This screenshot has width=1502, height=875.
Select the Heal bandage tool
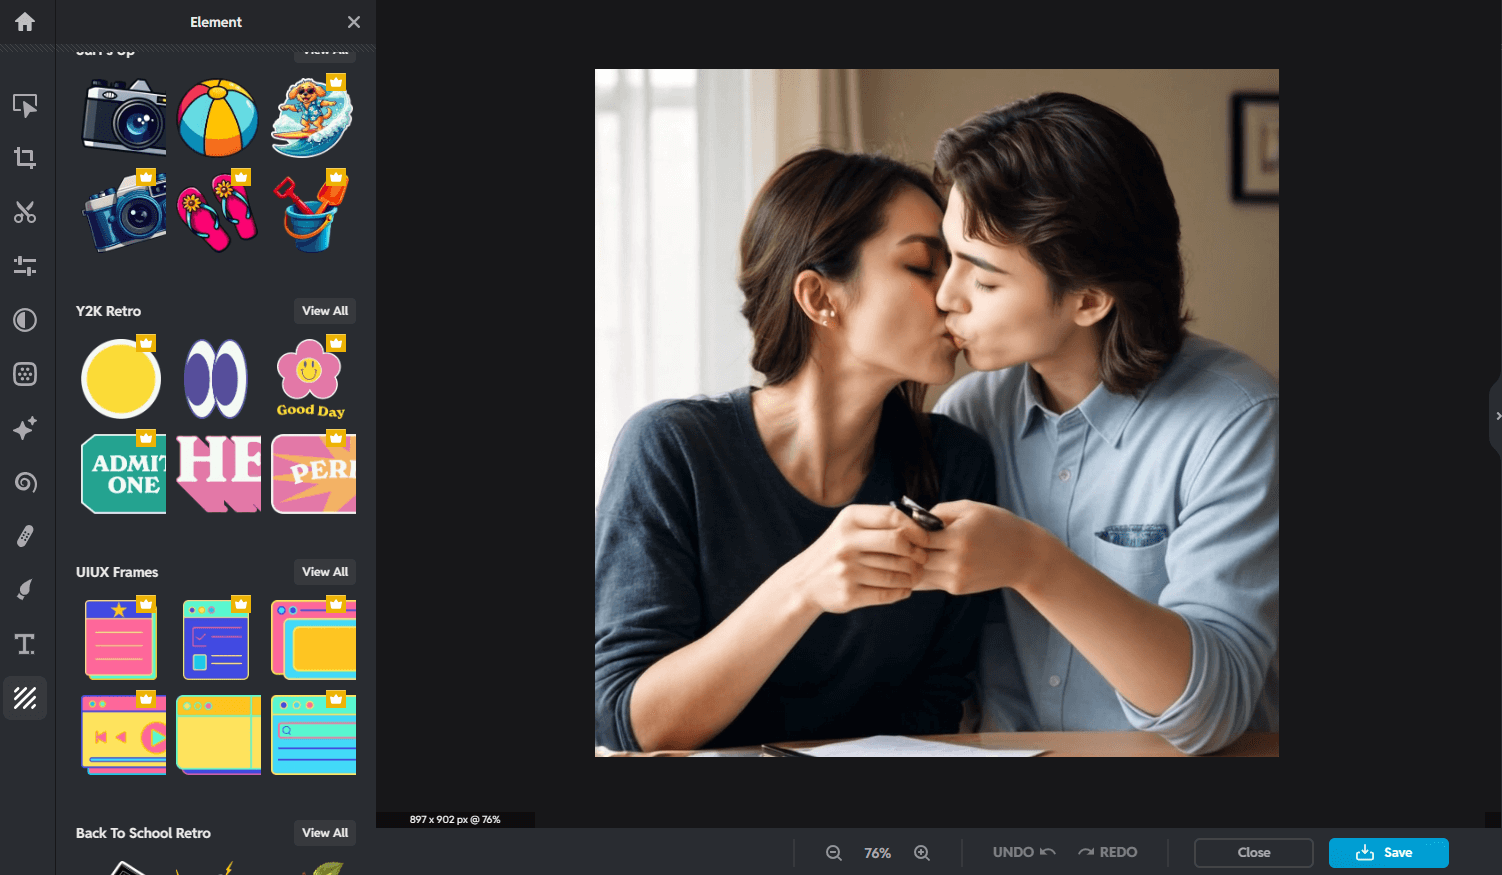coord(25,536)
